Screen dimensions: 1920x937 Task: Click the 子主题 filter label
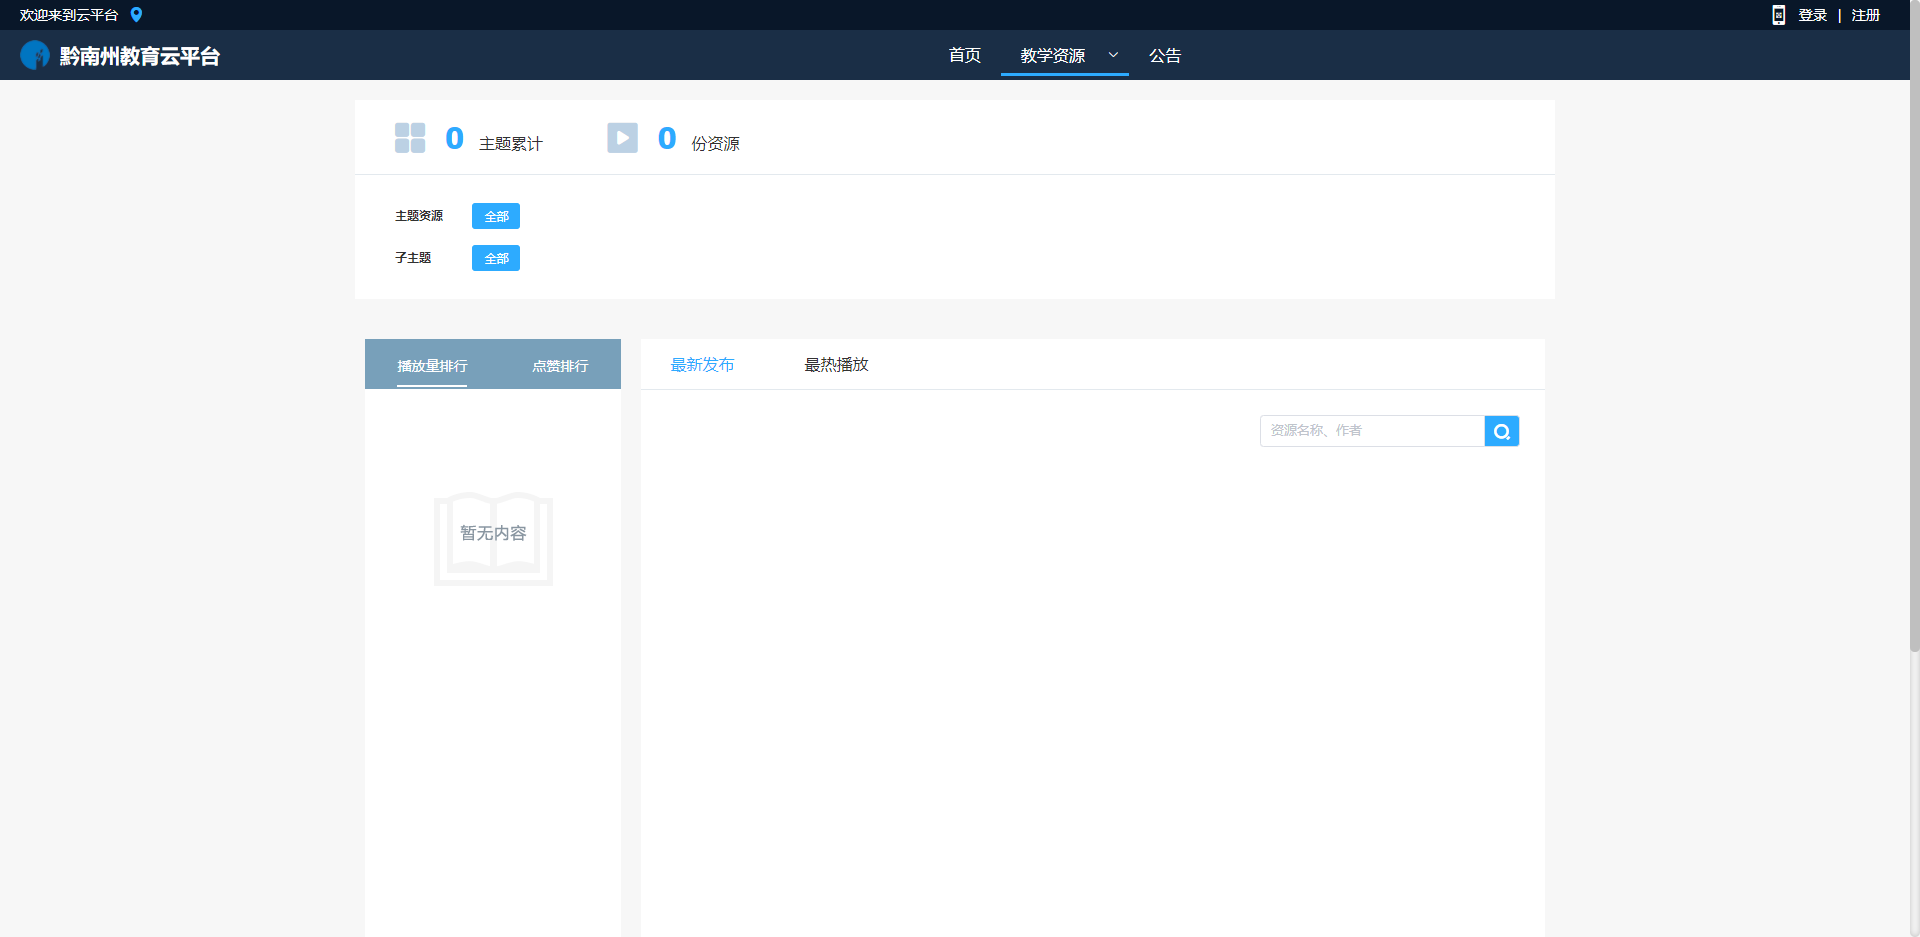click(413, 258)
